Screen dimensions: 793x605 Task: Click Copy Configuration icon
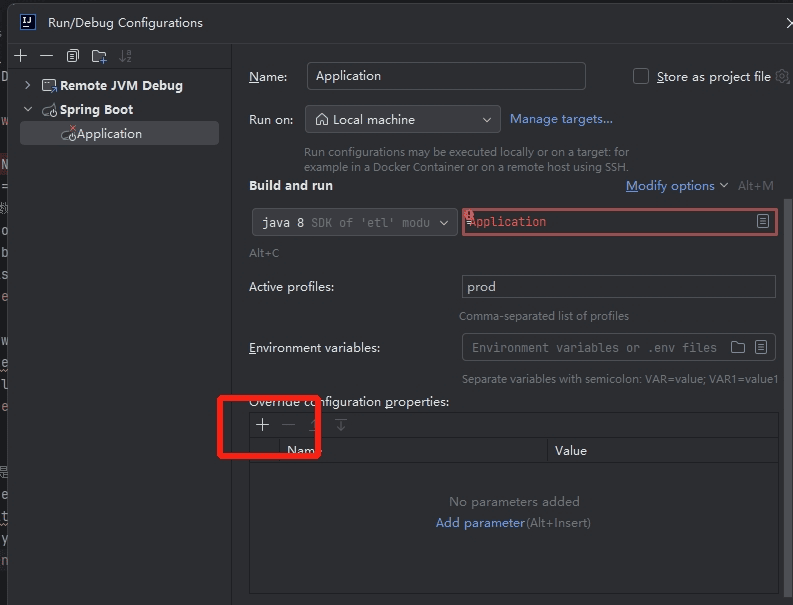(73, 56)
